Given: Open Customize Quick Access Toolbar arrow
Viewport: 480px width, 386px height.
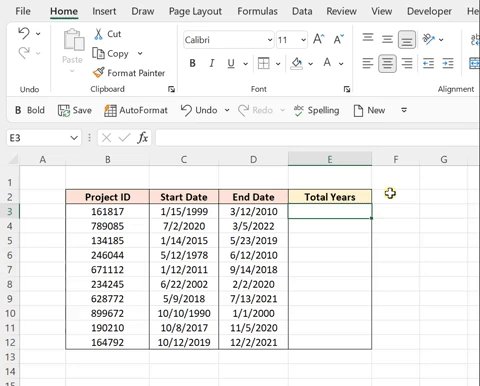Looking at the screenshot, I should tap(404, 110).
